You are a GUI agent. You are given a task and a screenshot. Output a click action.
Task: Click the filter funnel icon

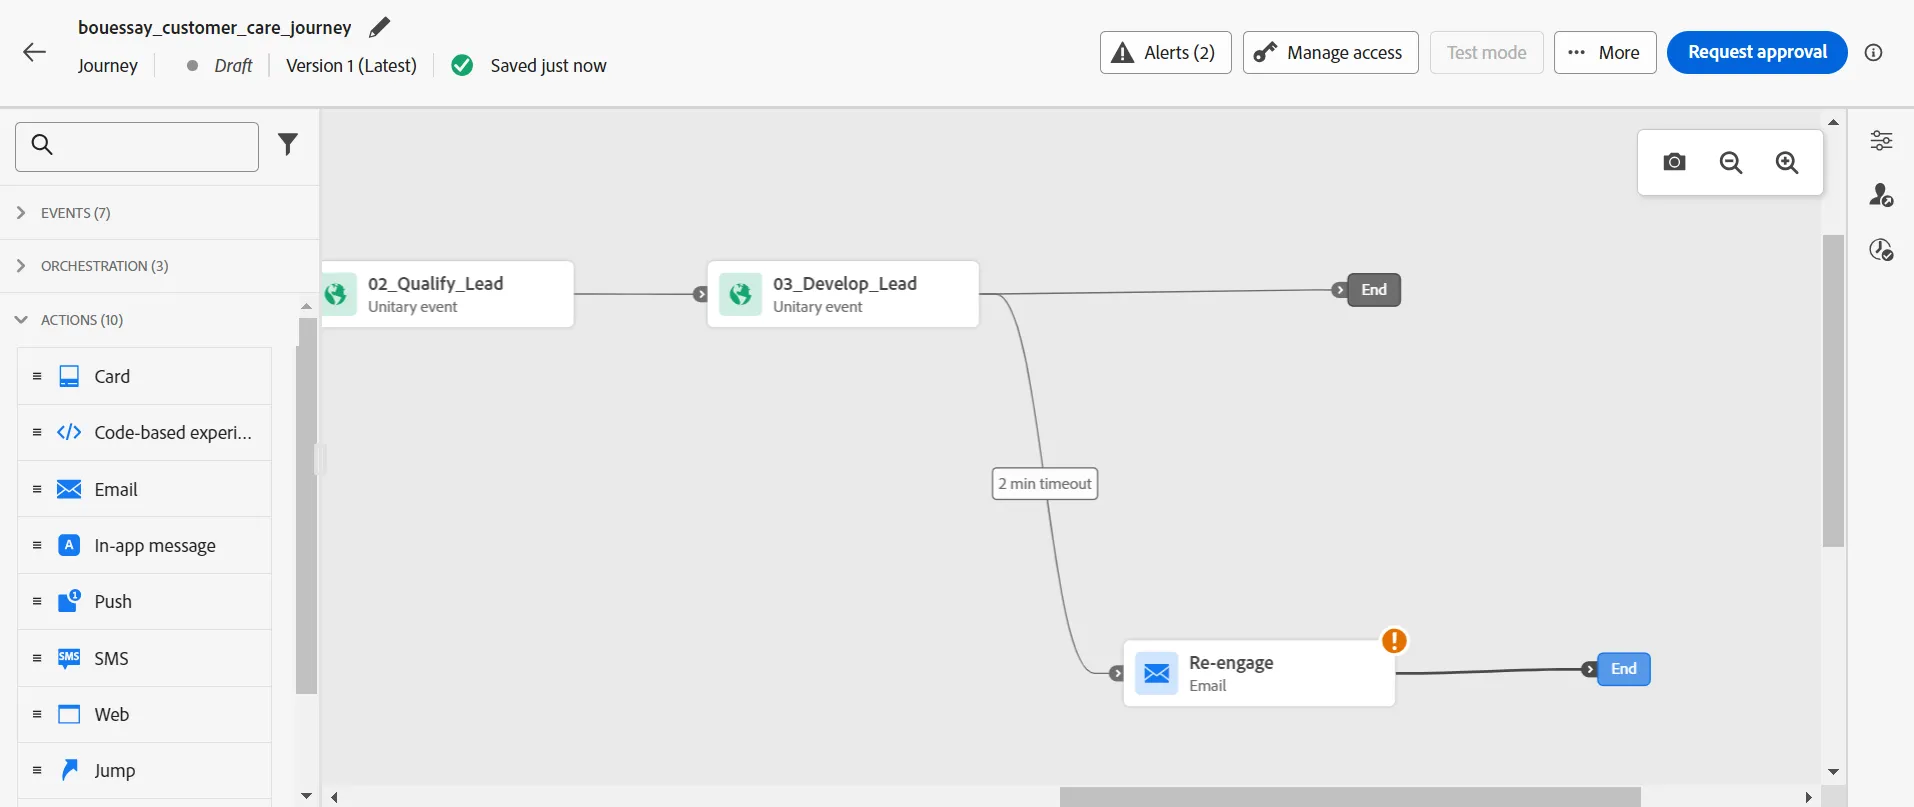tap(288, 145)
